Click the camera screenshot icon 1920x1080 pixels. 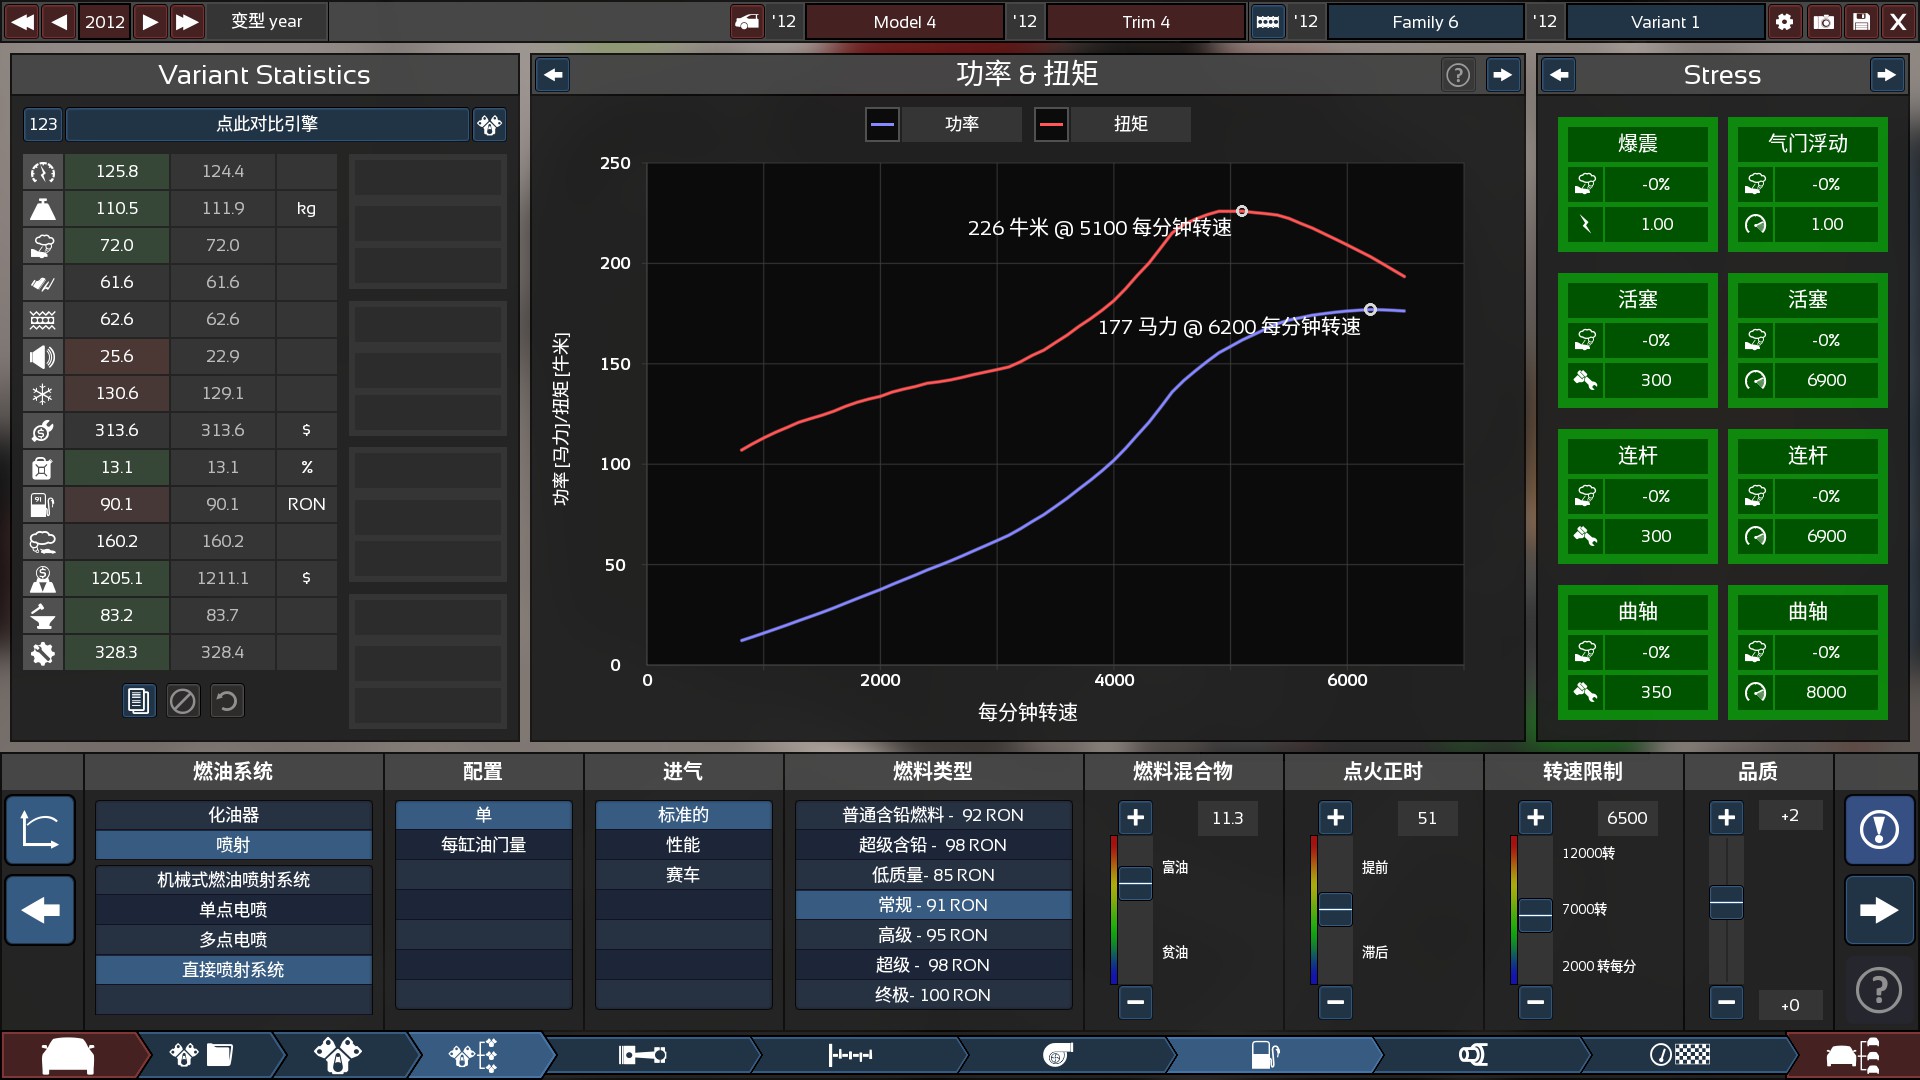click(1823, 21)
